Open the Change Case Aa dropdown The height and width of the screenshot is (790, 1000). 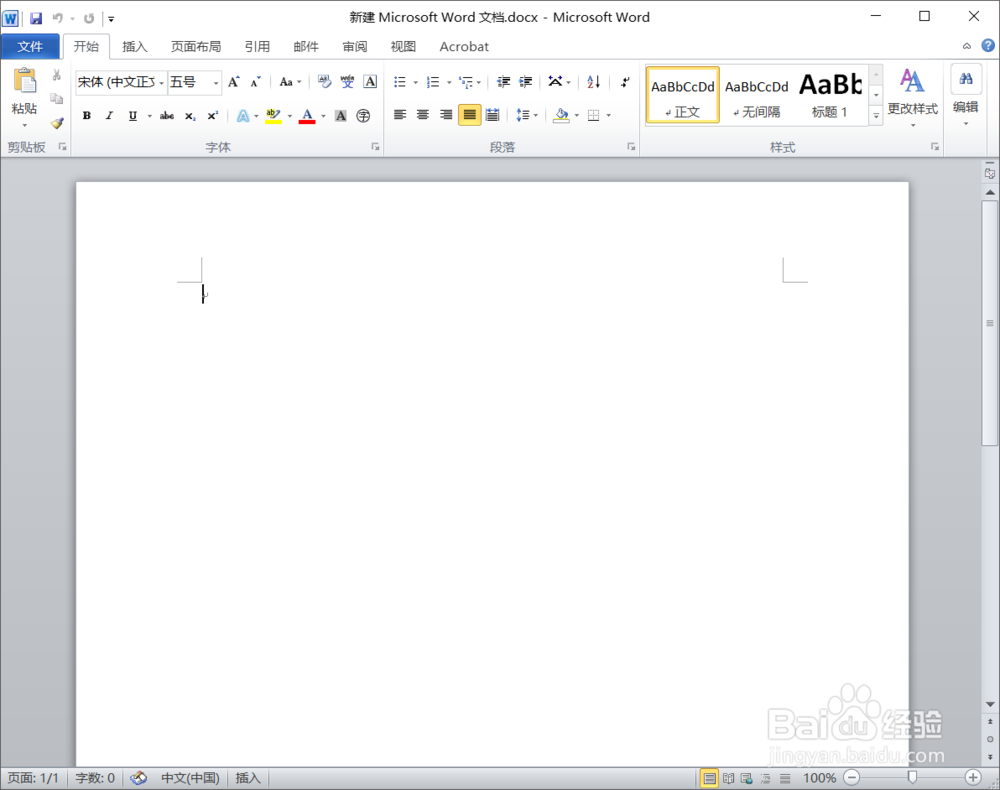coord(290,82)
